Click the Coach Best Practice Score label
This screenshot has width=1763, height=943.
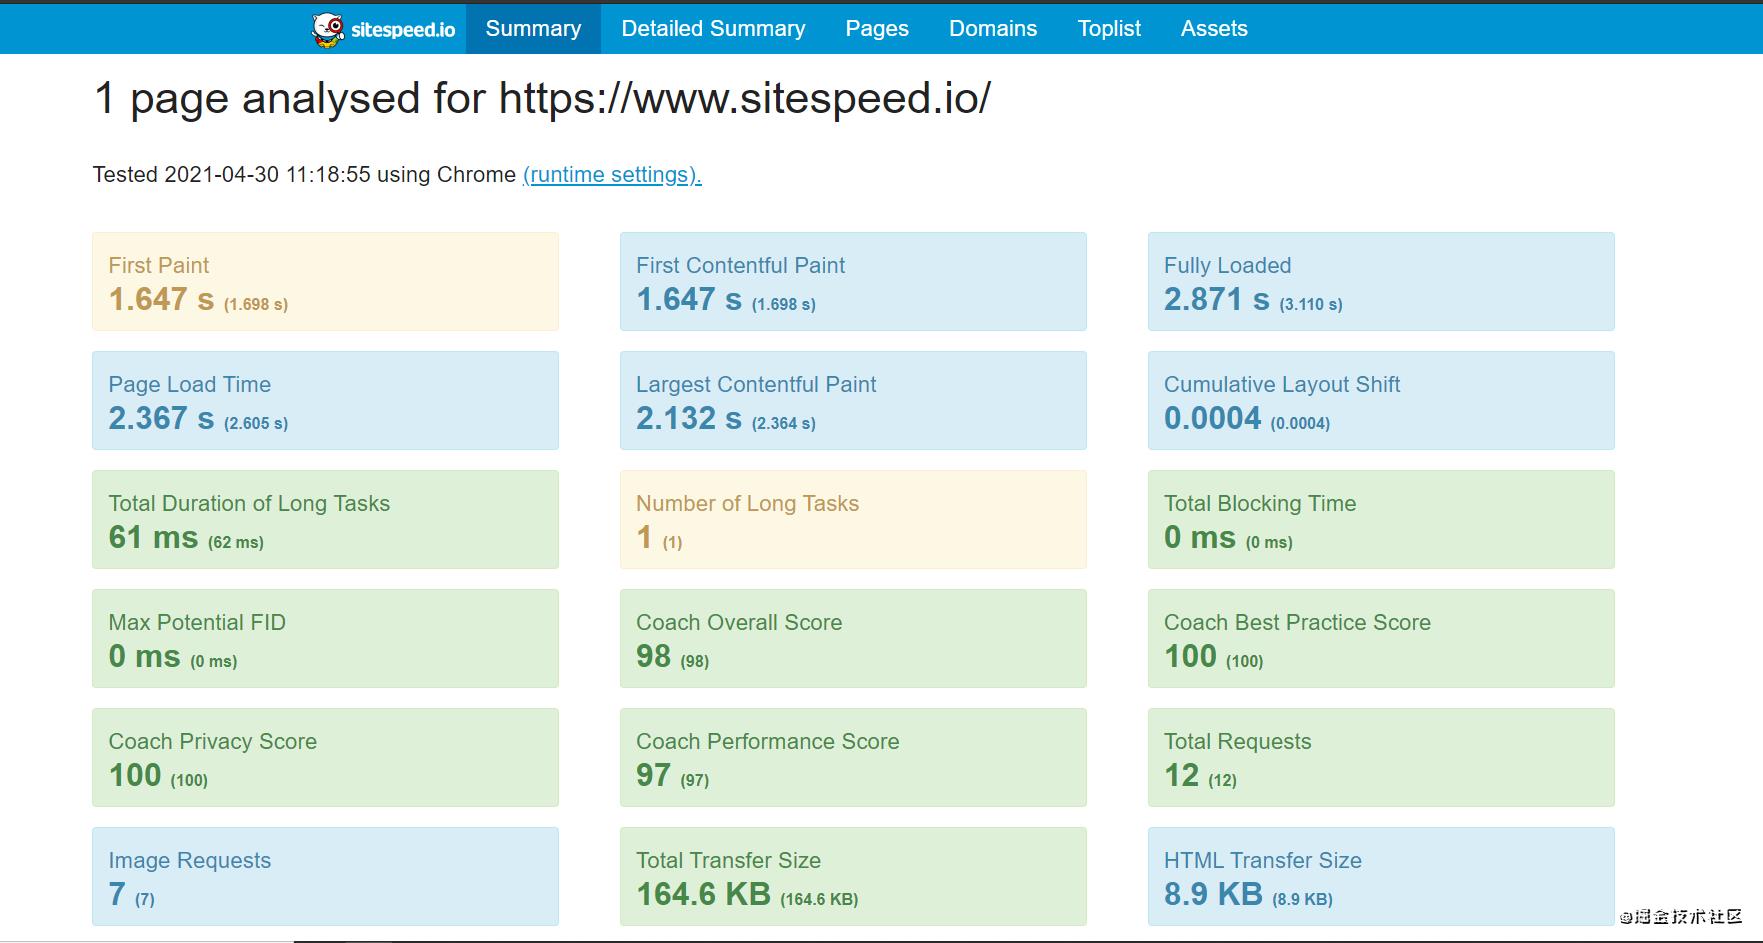1297,623
